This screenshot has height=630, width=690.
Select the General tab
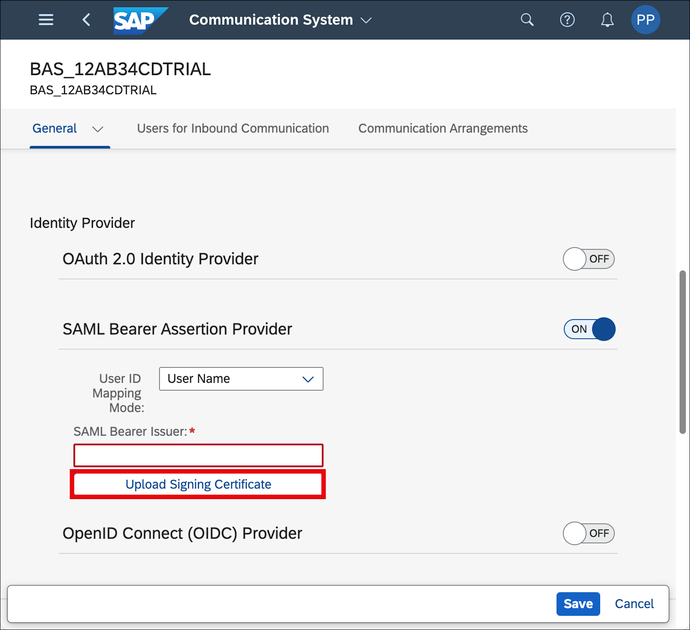tap(55, 128)
